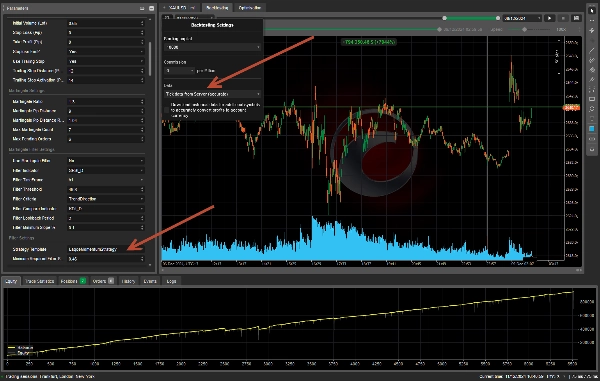This screenshot has height=381, width=600.
Task: Click the backtest date range end handle
Action: pyautogui.click(x=497, y=18)
